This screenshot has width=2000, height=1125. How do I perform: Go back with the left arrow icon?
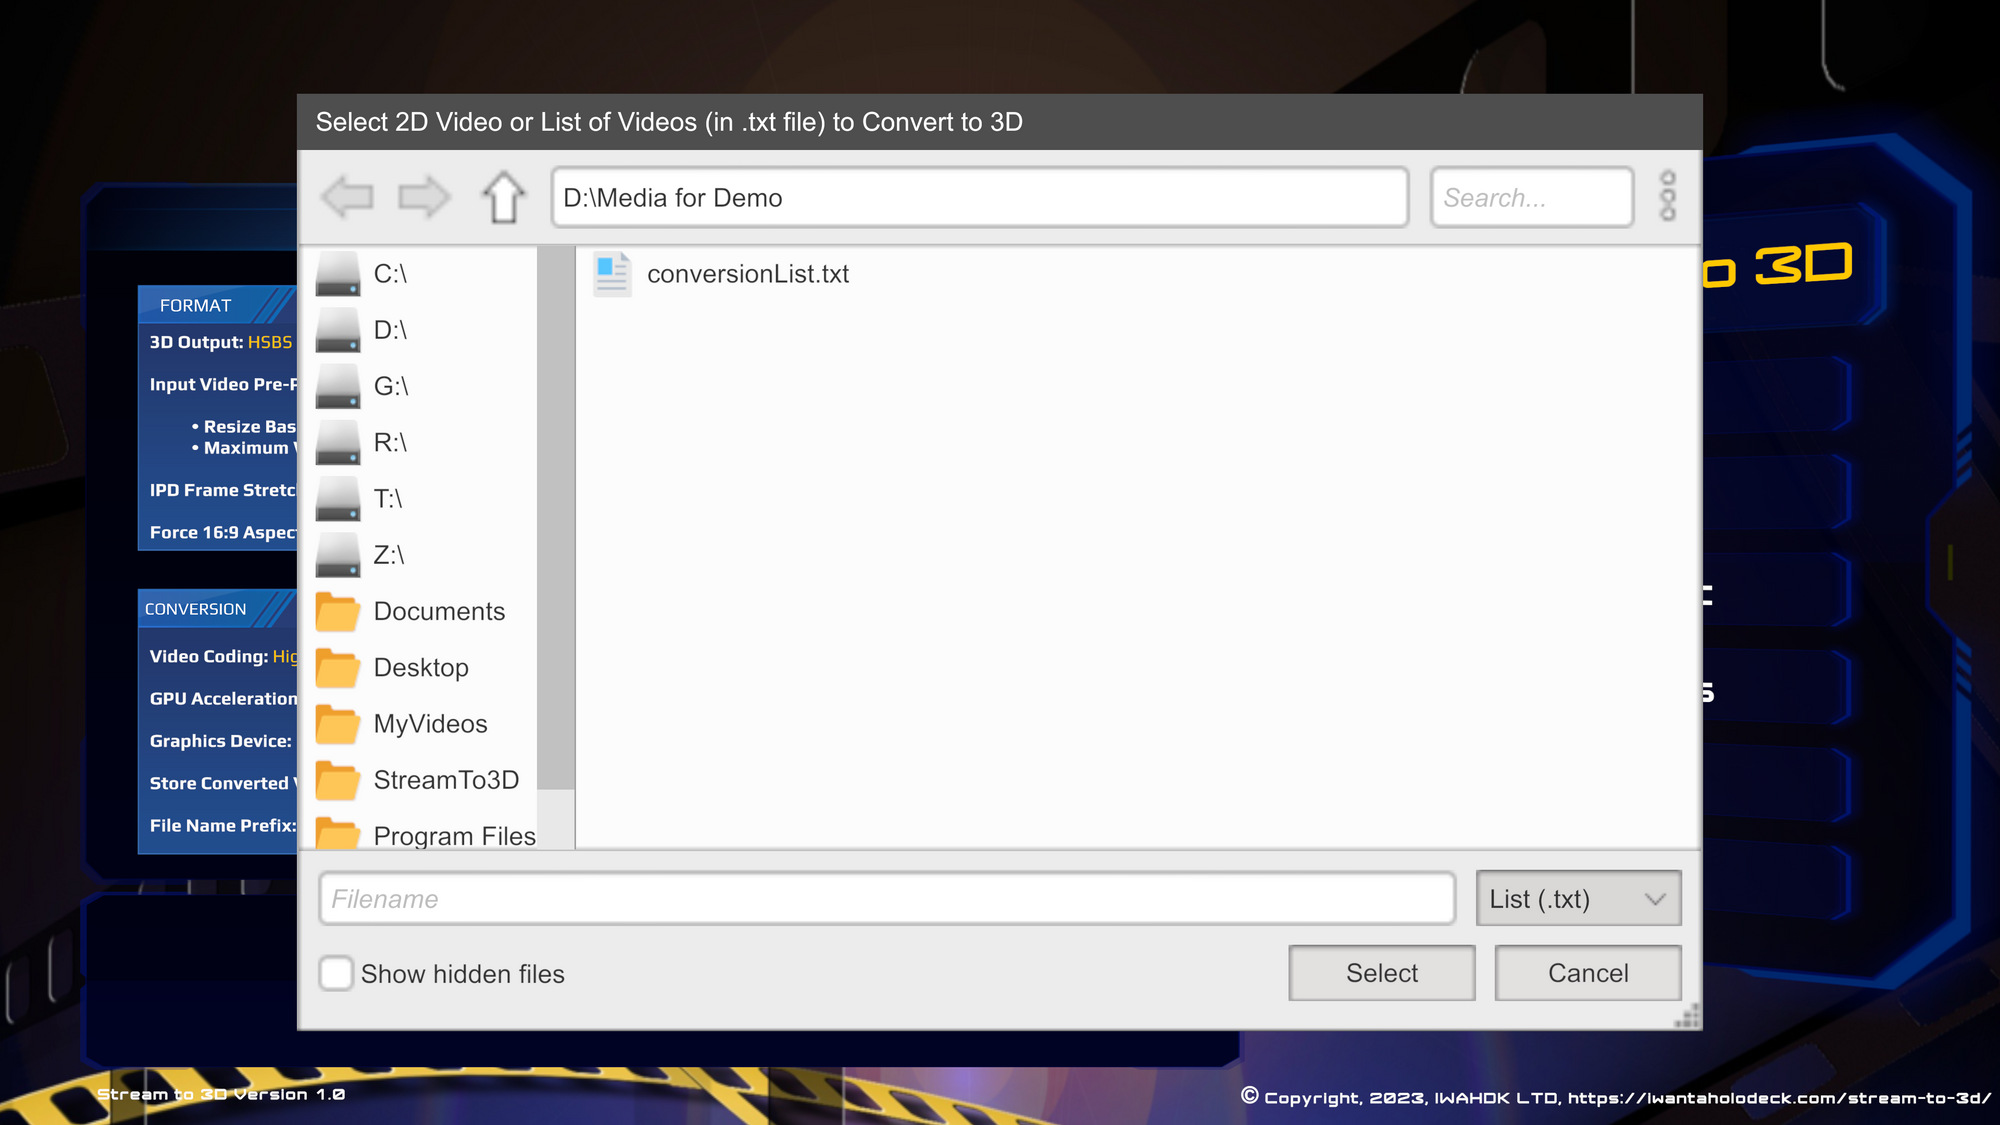348,197
